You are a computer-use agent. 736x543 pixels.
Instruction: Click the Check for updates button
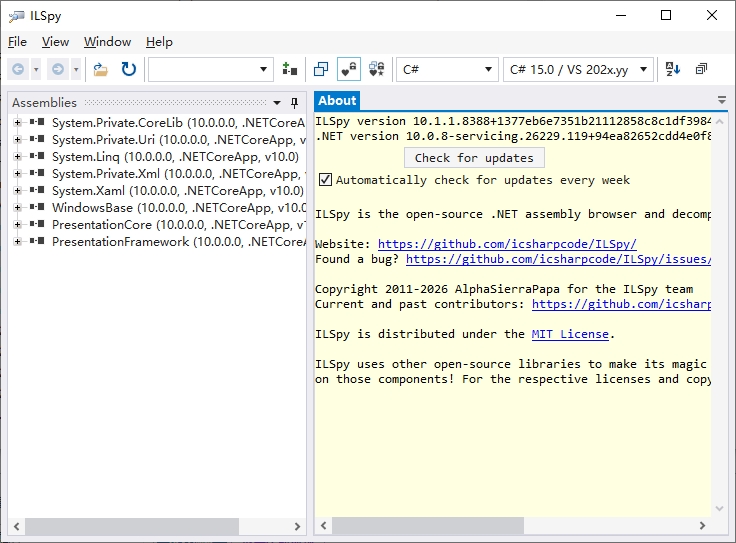474,158
